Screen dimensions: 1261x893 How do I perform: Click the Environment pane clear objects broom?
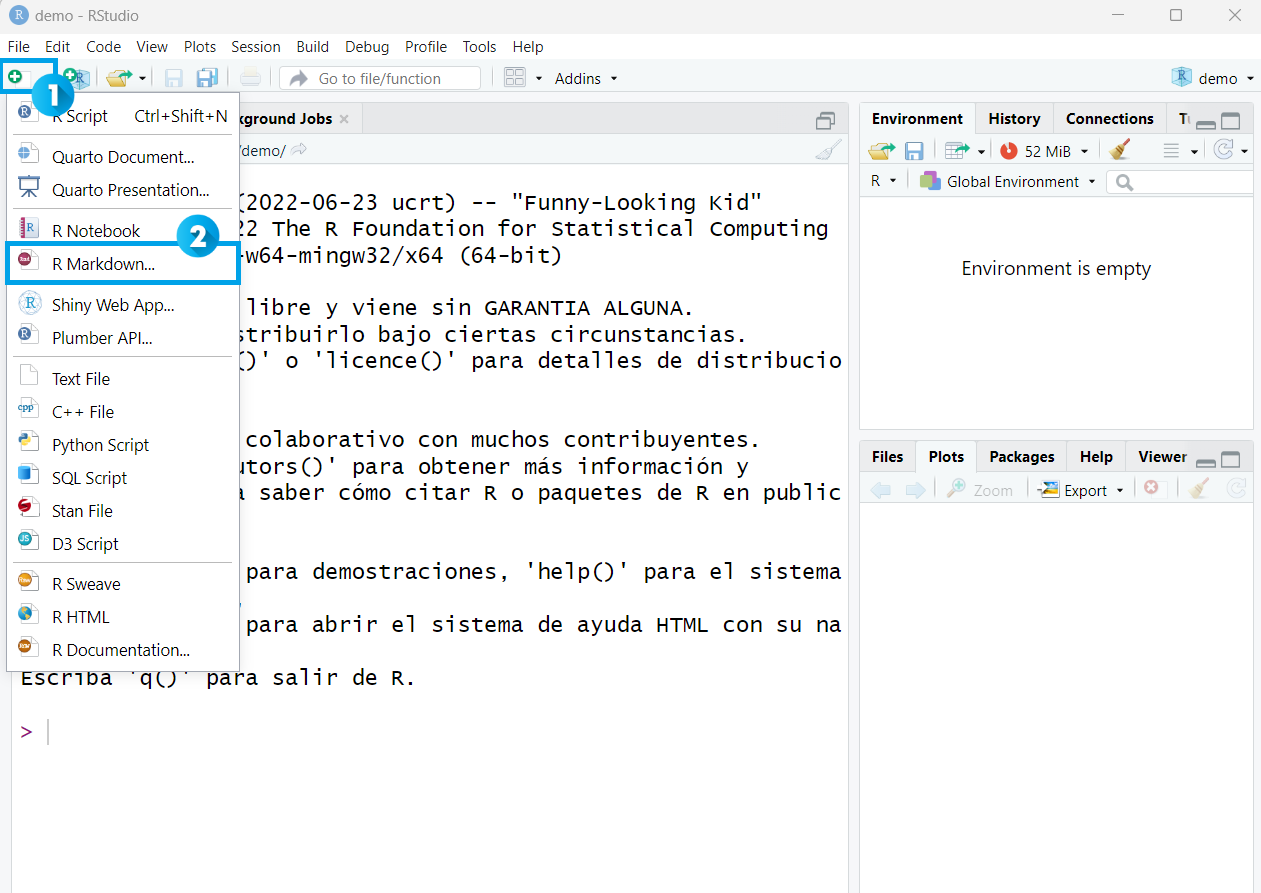[1119, 150]
